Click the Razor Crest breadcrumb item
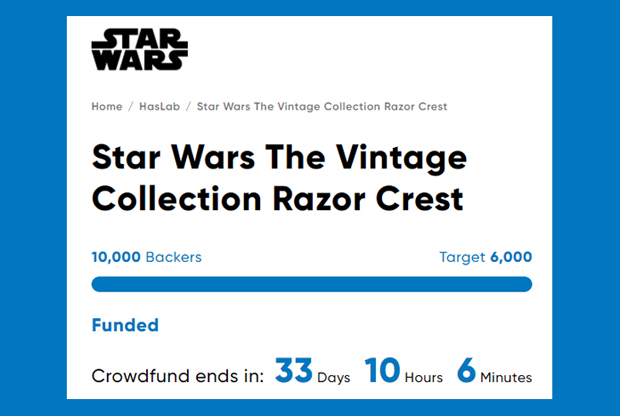 (x=321, y=106)
